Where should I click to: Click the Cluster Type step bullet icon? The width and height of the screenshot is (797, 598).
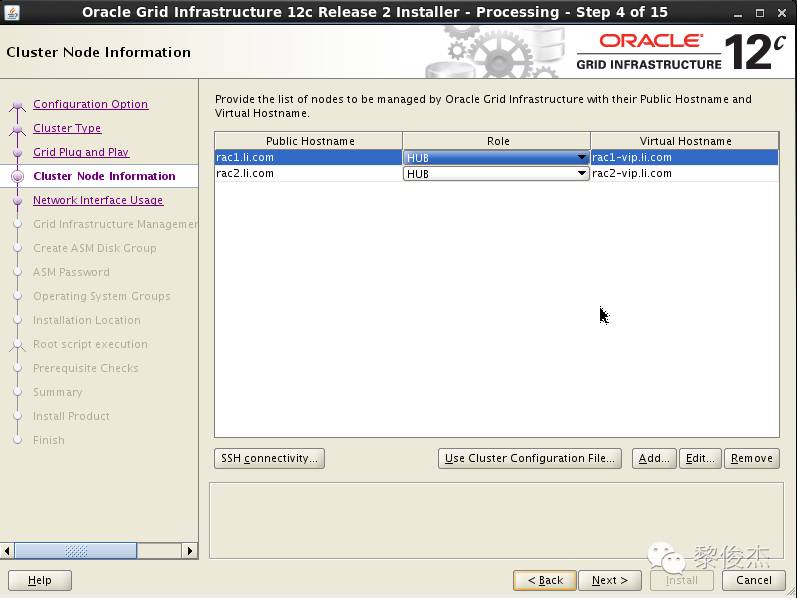point(18,129)
